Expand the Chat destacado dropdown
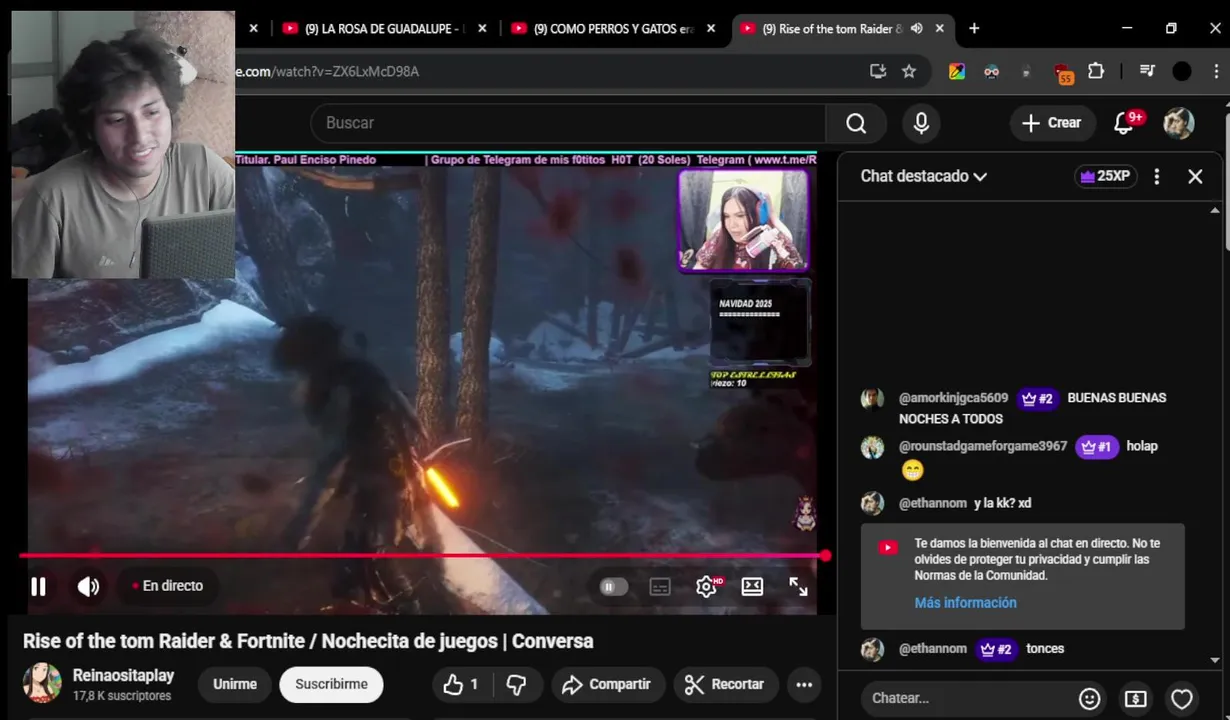 pyautogui.click(x=923, y=176)
